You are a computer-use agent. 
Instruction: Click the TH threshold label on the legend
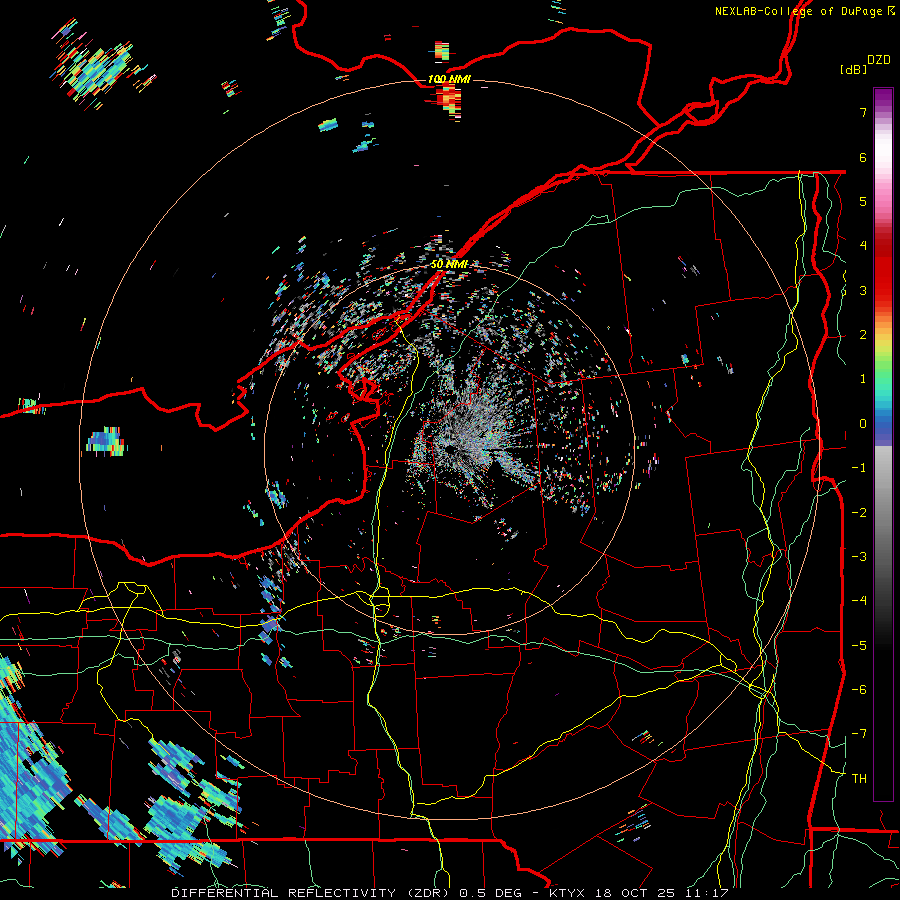tap(859, 779)
